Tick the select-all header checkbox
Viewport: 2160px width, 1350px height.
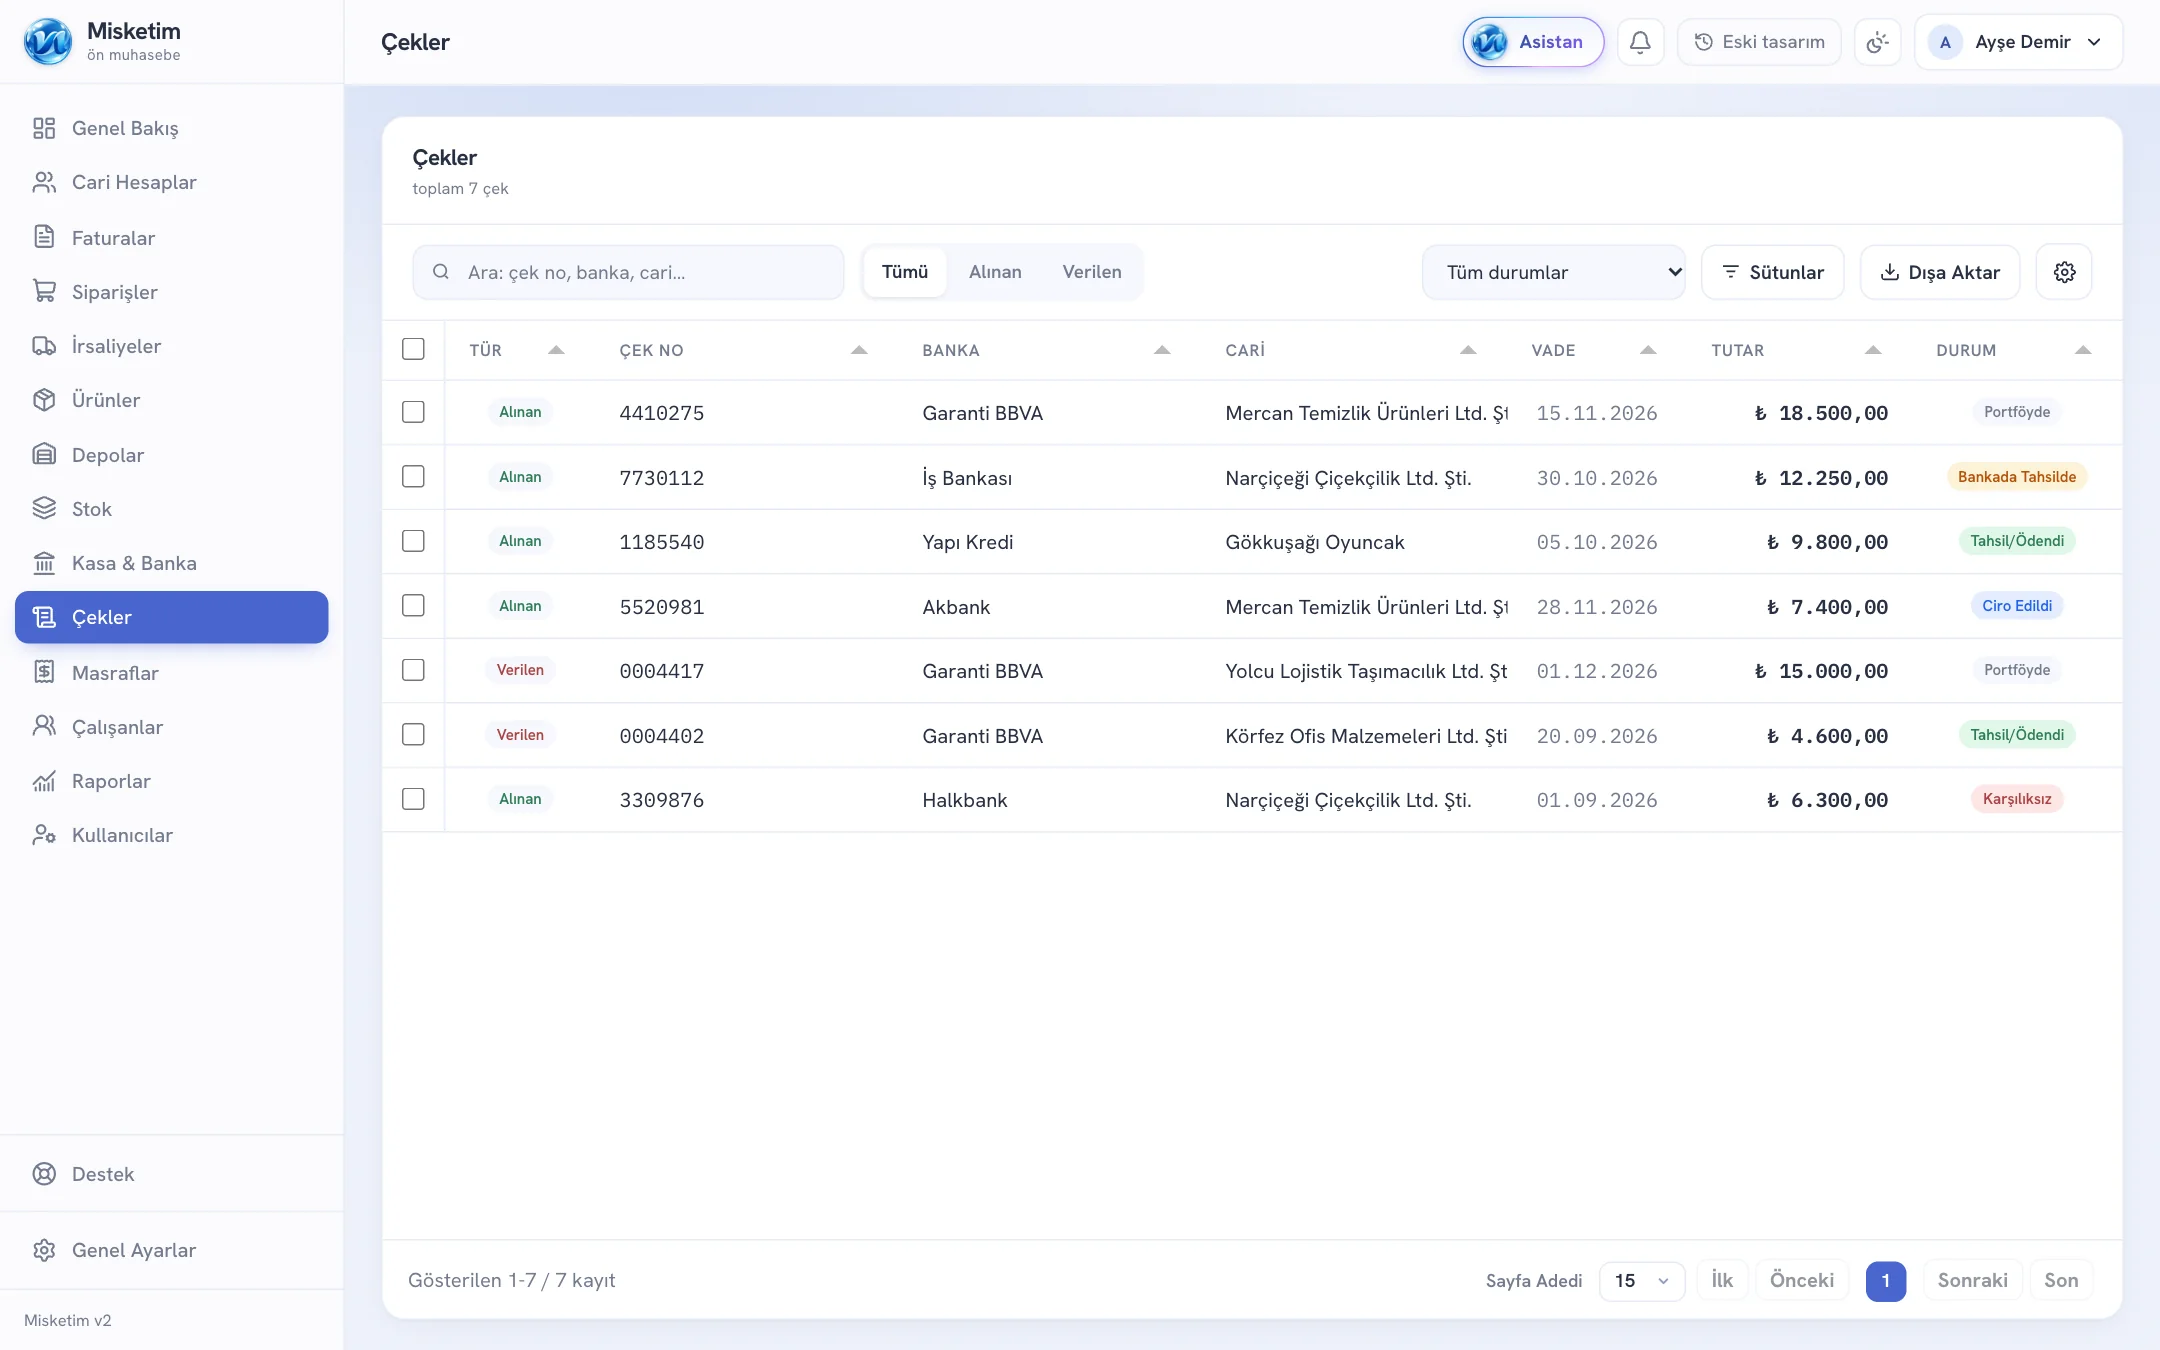pos(413,349)
